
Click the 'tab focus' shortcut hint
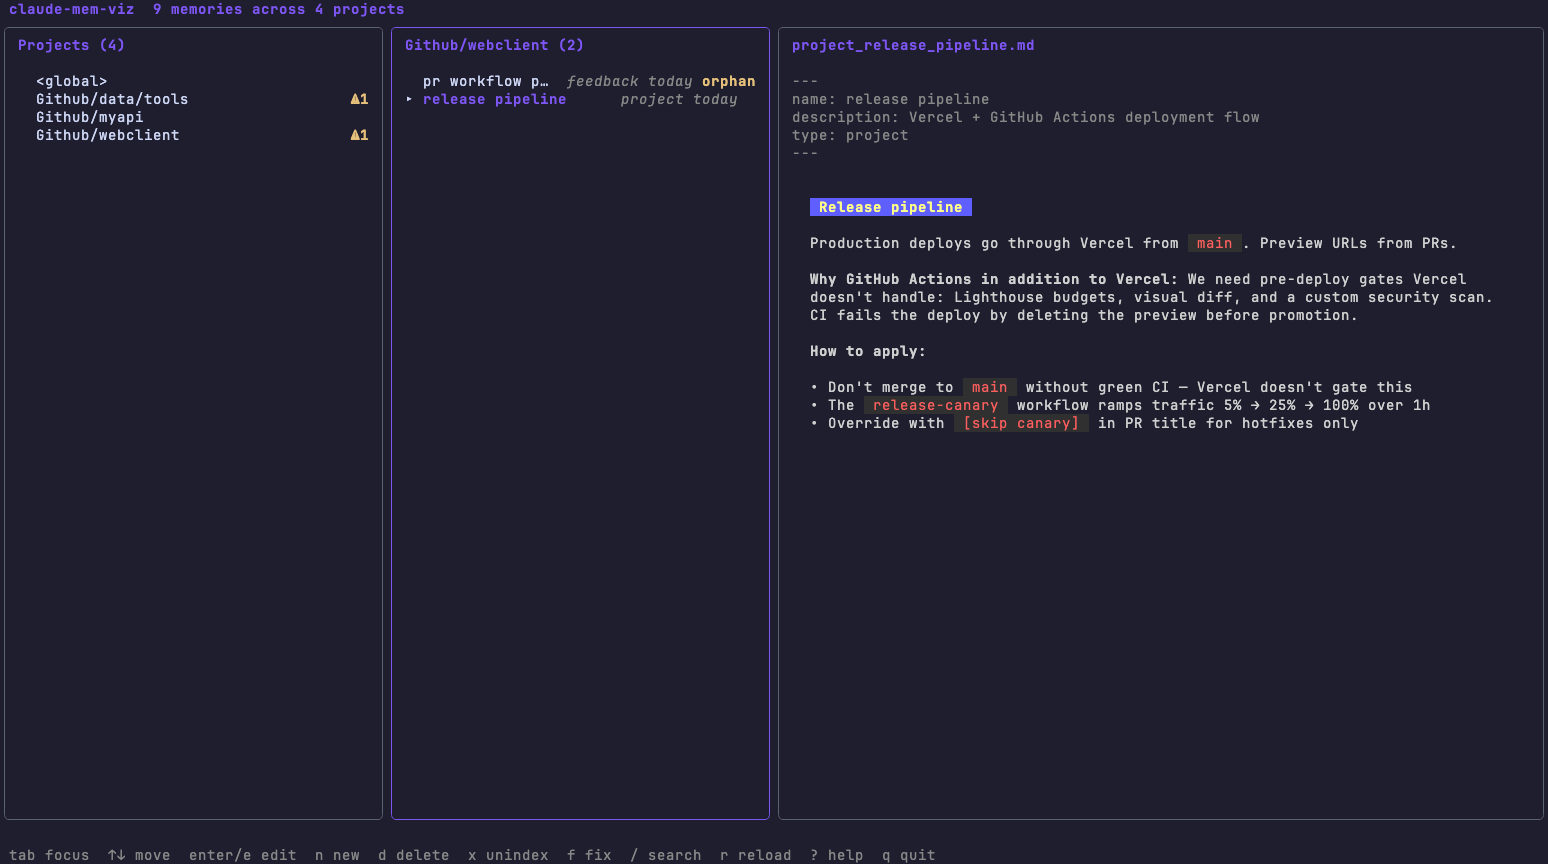(x=49, y=855)
